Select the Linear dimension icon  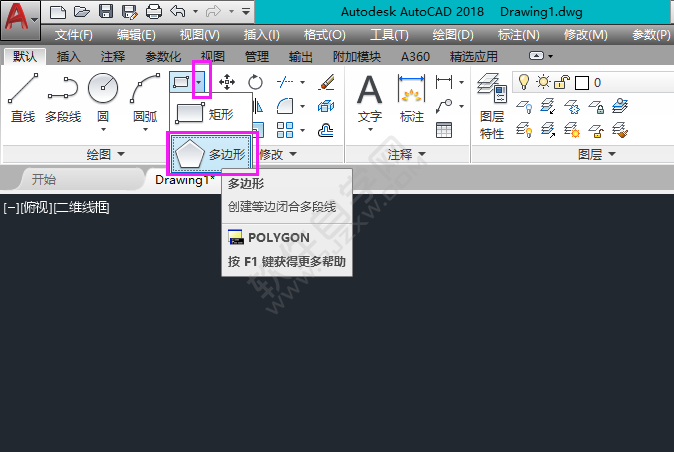[444, 82]
